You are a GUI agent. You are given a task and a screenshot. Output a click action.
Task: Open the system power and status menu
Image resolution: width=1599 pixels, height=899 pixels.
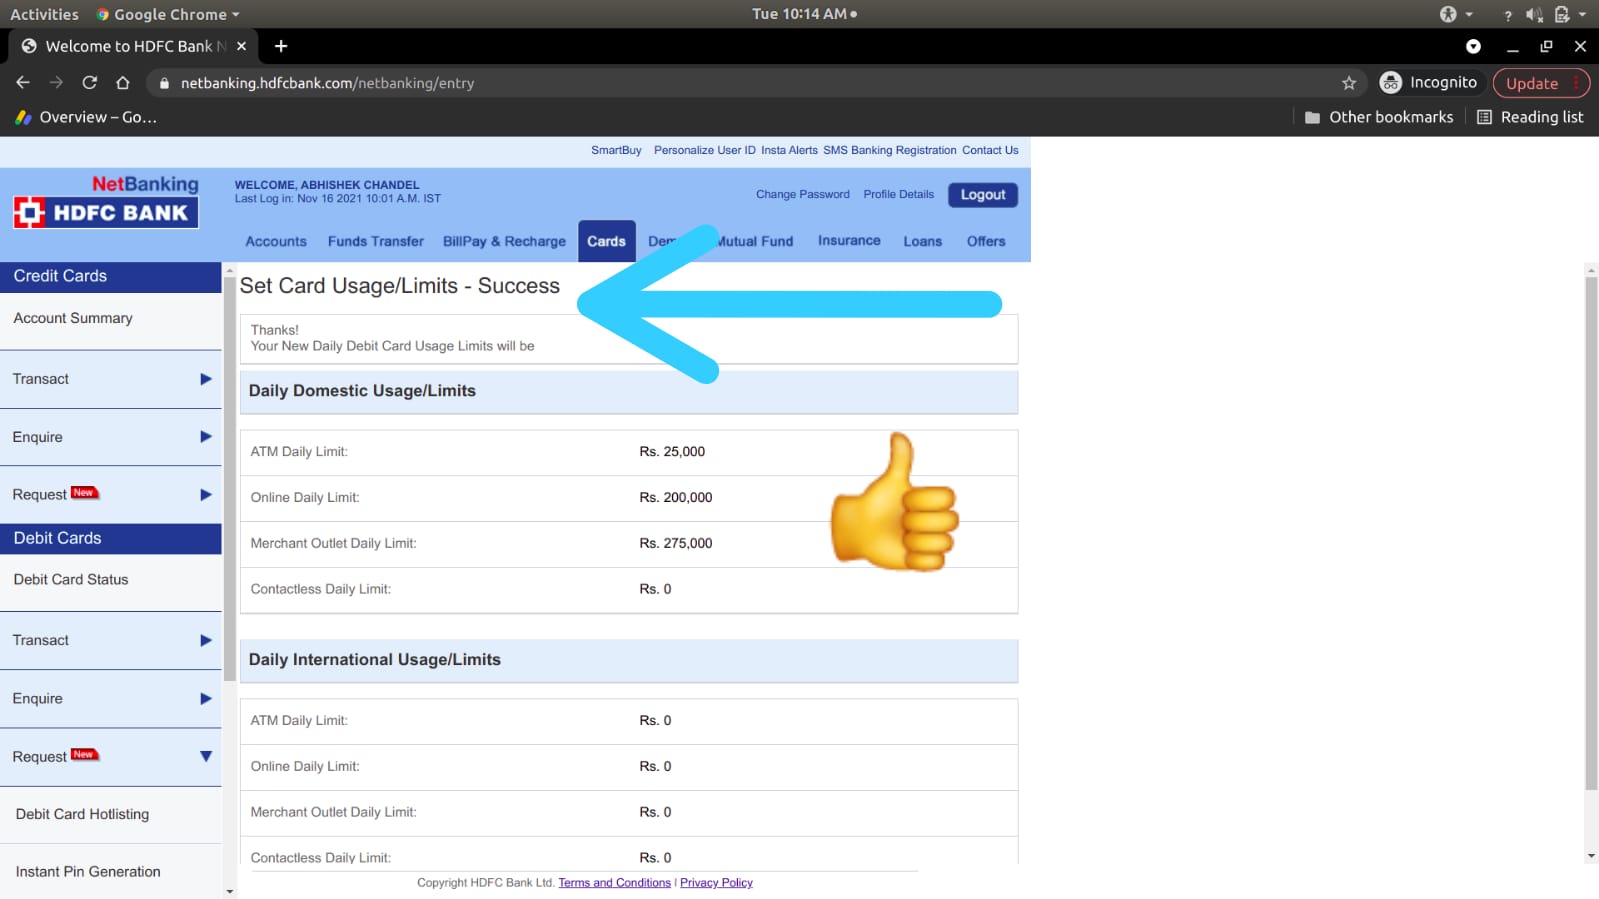(1570, 14)
